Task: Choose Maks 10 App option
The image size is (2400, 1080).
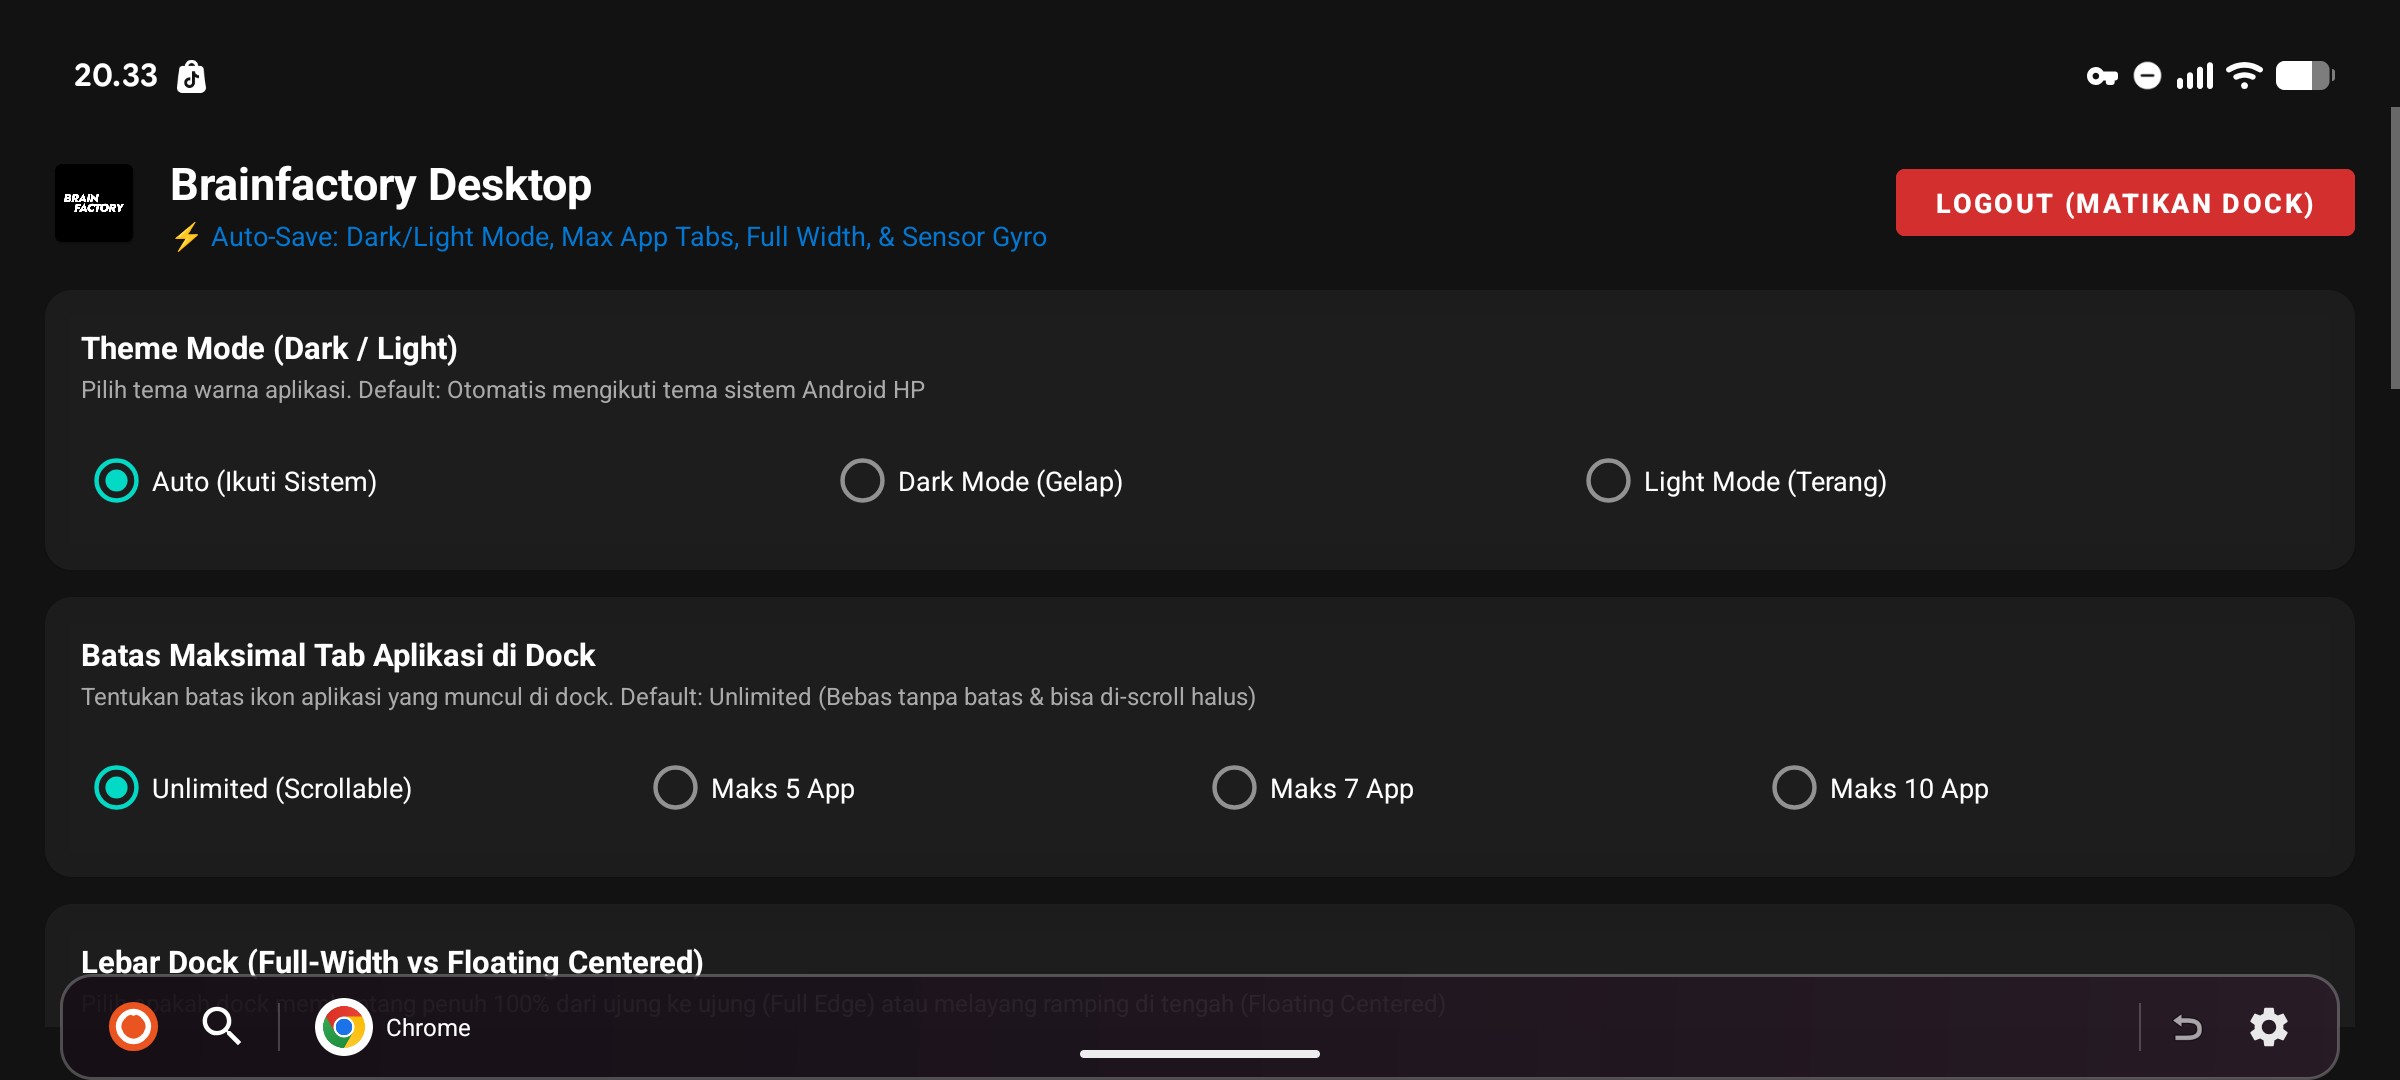Action: pyautogui.click(x=1881, y=788)
